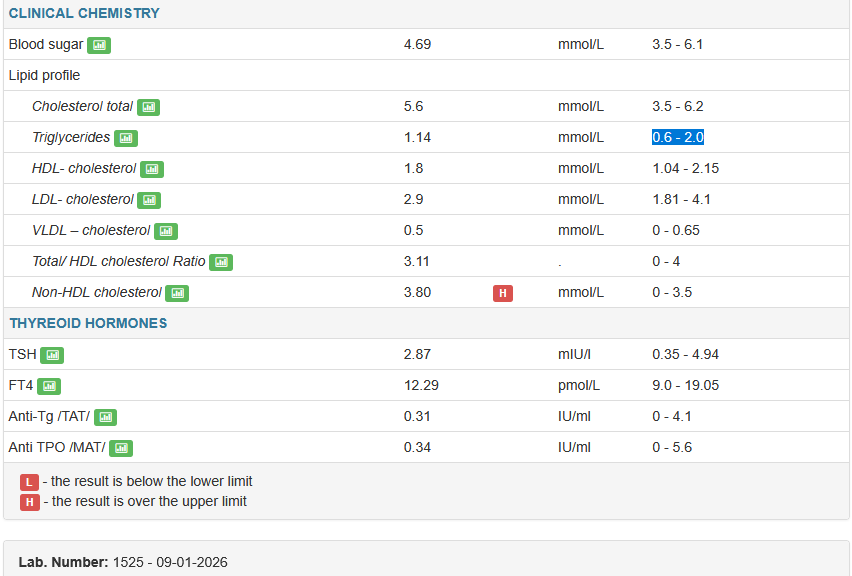Click the THYREOID HORMONES section header
The image size is (852, 576).
[x=88, y=324]
